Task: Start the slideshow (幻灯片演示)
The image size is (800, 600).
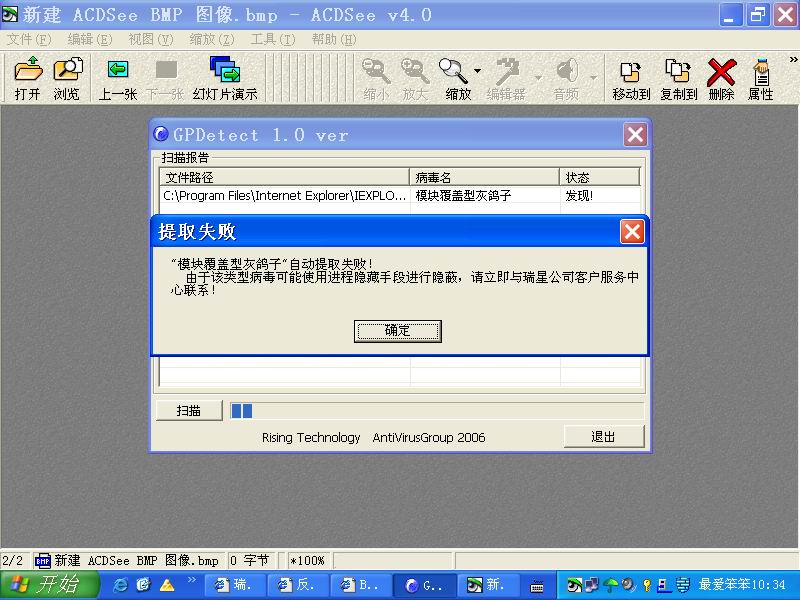Action: coord(225,78)
